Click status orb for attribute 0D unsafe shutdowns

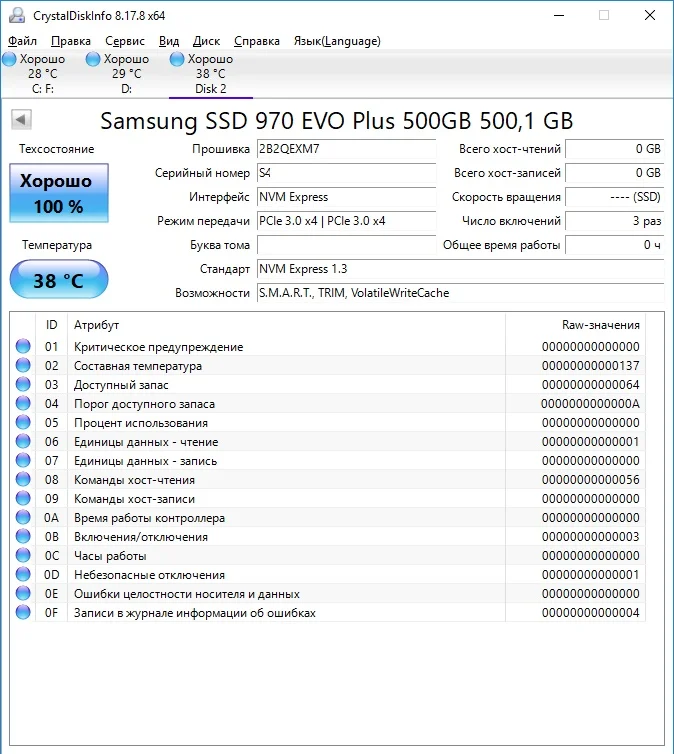(23, 574)
